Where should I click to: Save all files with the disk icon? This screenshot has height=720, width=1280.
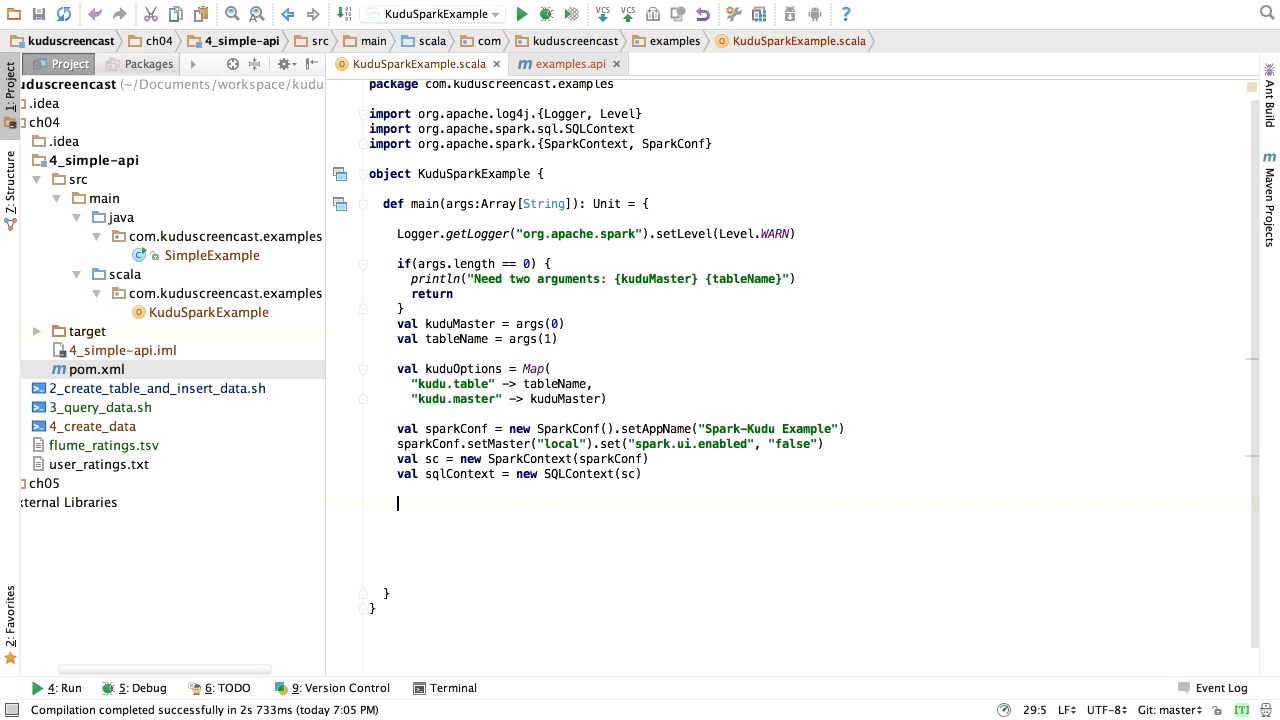pyautogui.click(x=39, y=14)
